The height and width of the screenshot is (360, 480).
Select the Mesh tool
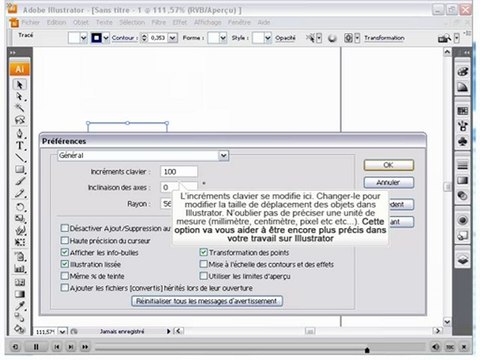20,282
